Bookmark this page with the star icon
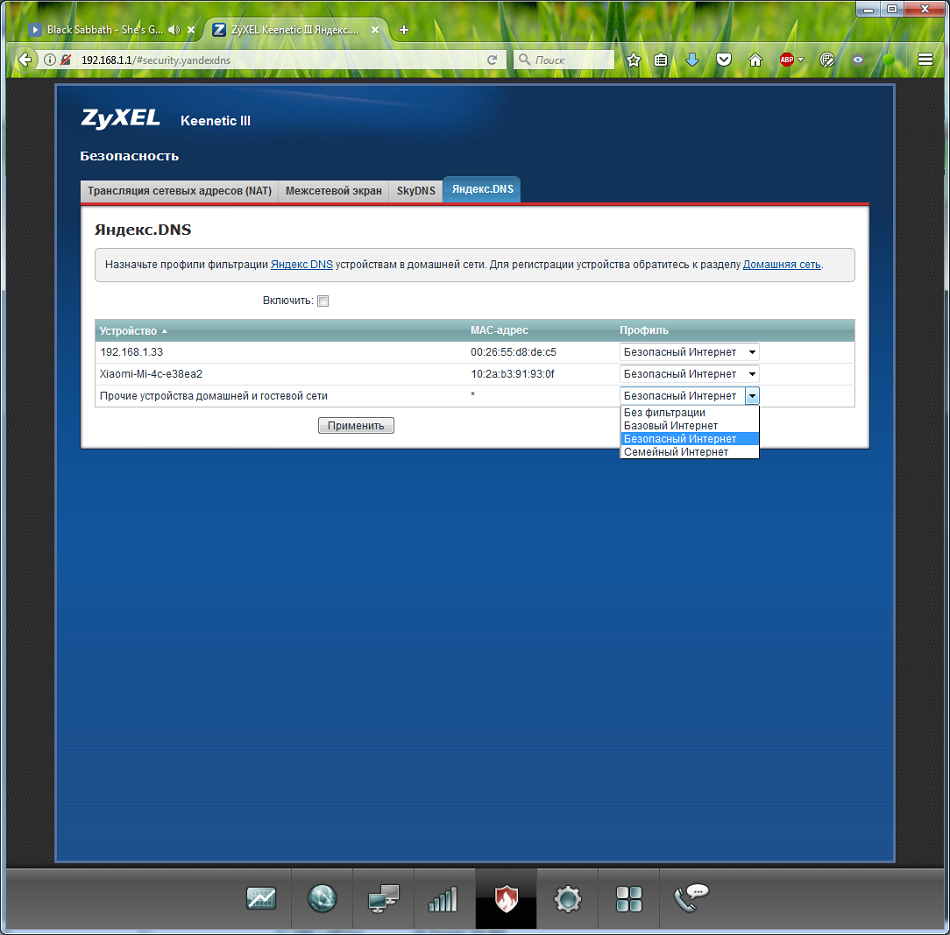This screenshot has height=935, width=950. pyautogui.click(x=634, y=59)
